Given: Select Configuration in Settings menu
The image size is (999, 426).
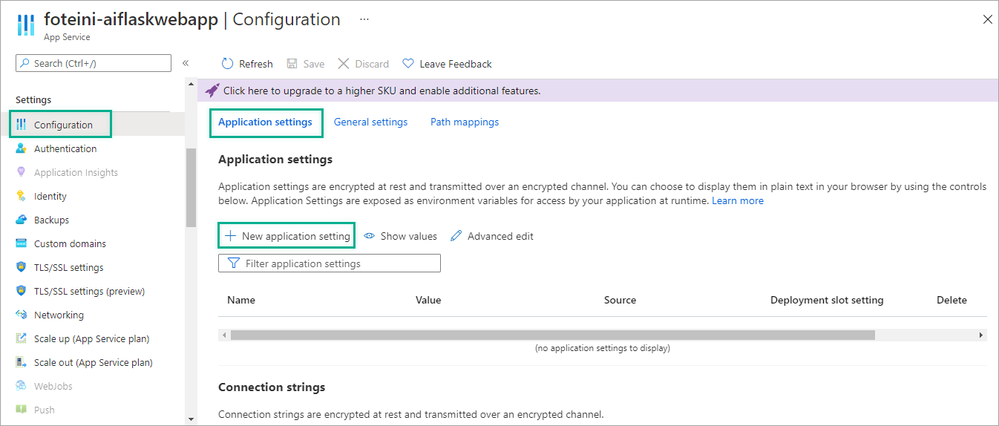Looking at the screenshot, I should tap(61, 125).
